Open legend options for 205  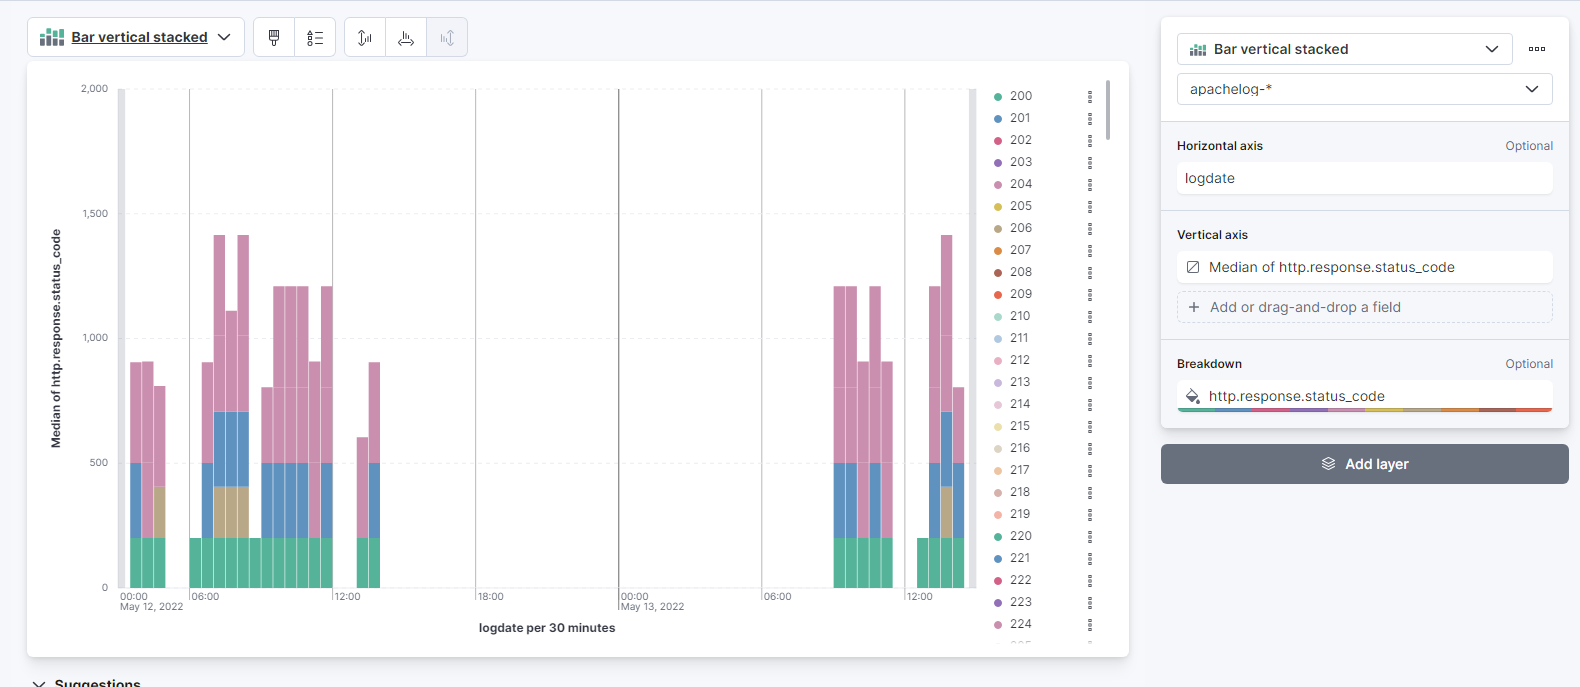tap(1090, 207)
